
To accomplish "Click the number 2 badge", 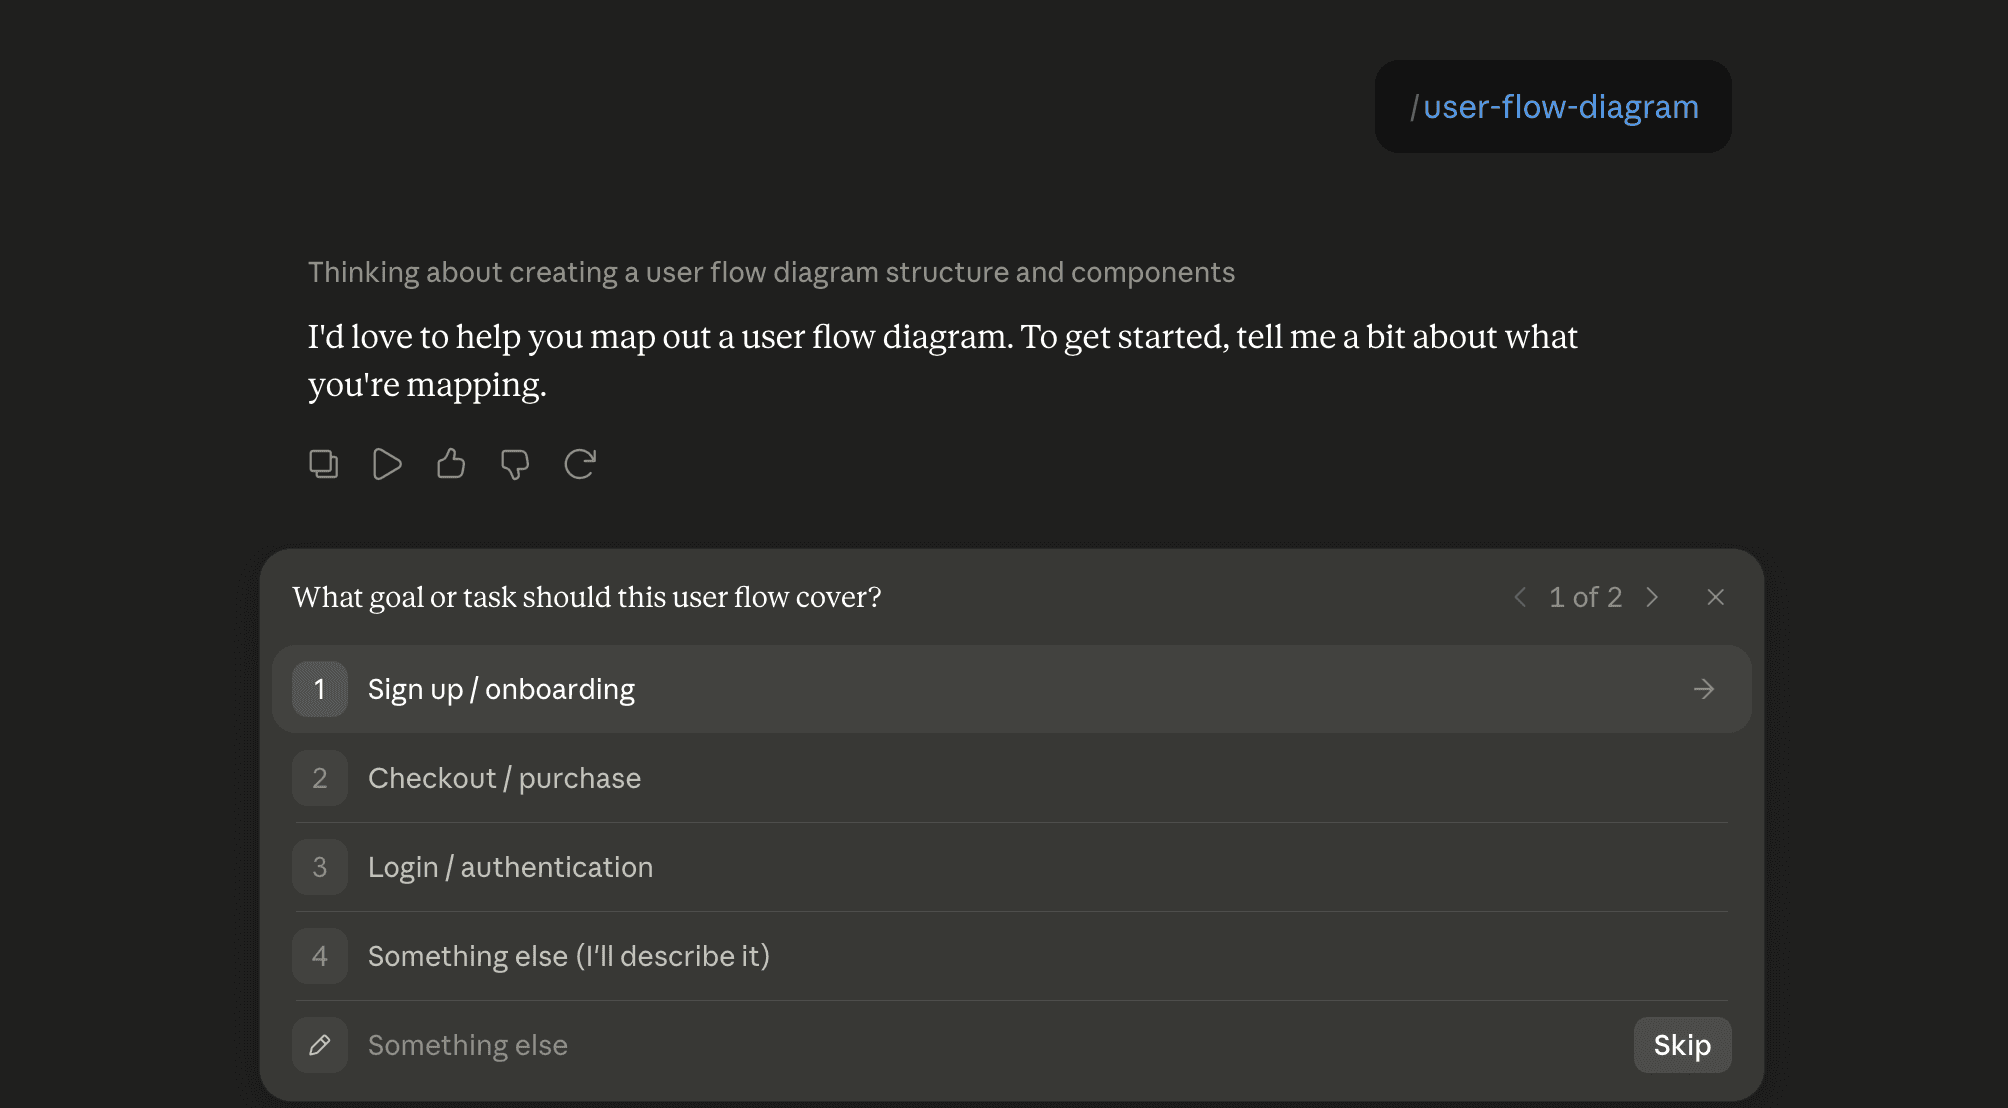I will tap(320, 778).
